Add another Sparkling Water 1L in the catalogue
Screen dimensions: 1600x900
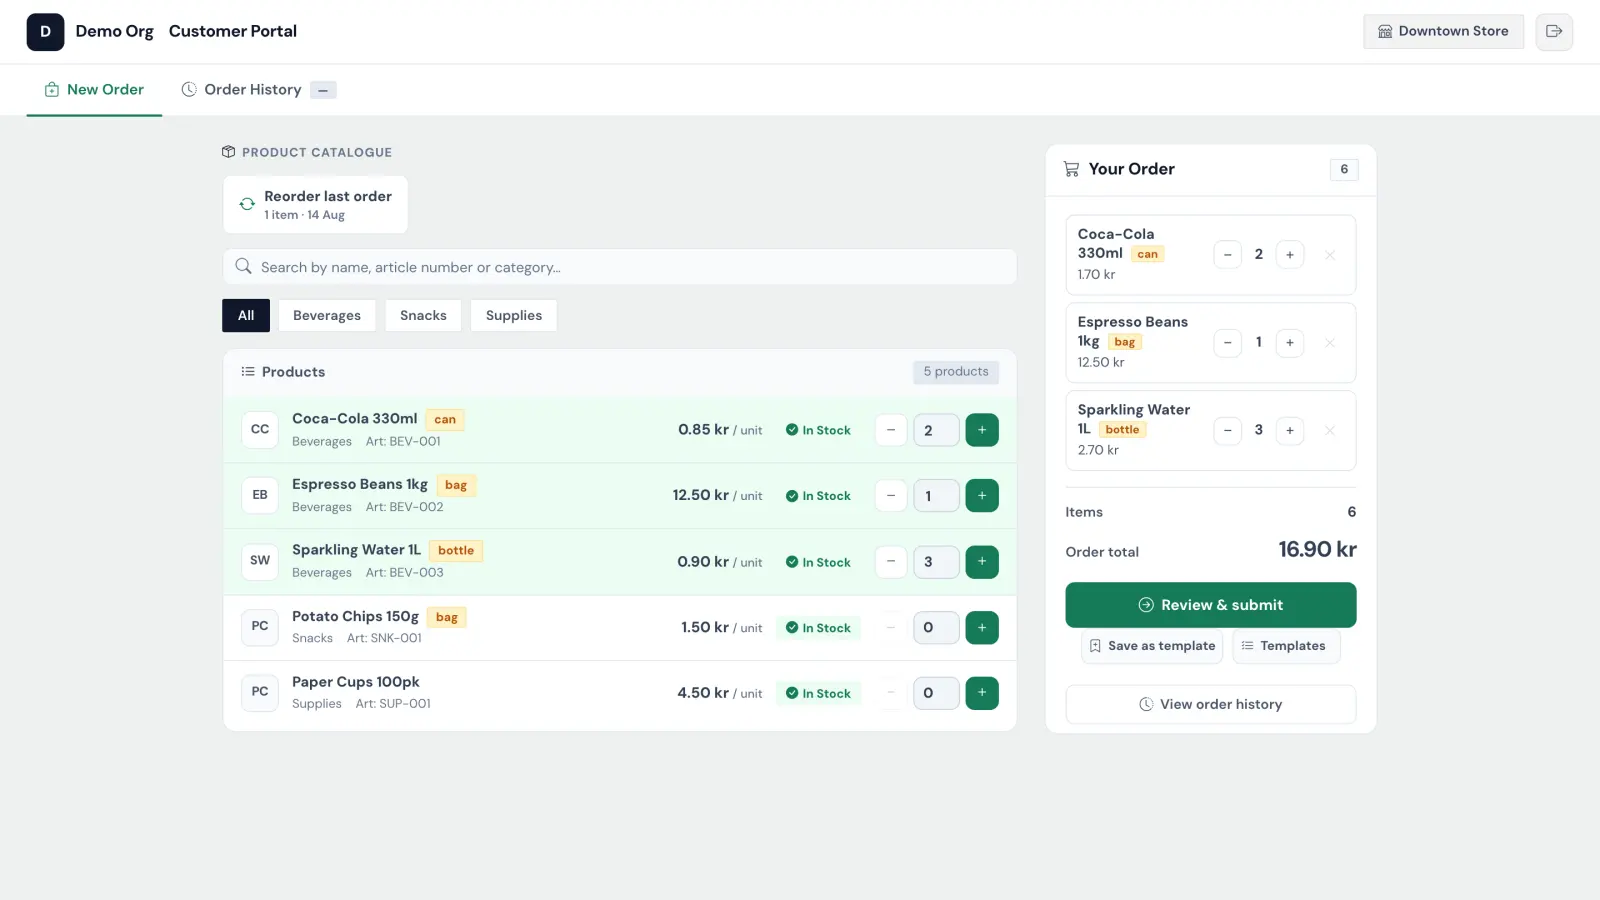coord(982,562)
